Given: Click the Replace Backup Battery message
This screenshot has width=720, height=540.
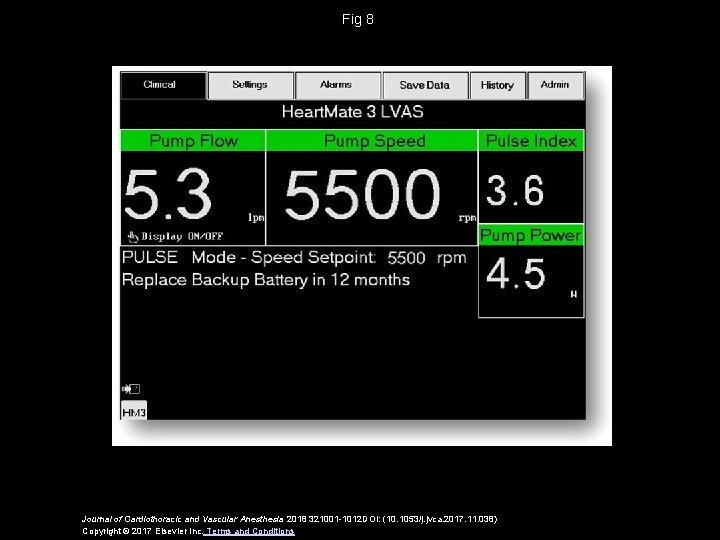Looking at the screenshot, I should point(266,280).
